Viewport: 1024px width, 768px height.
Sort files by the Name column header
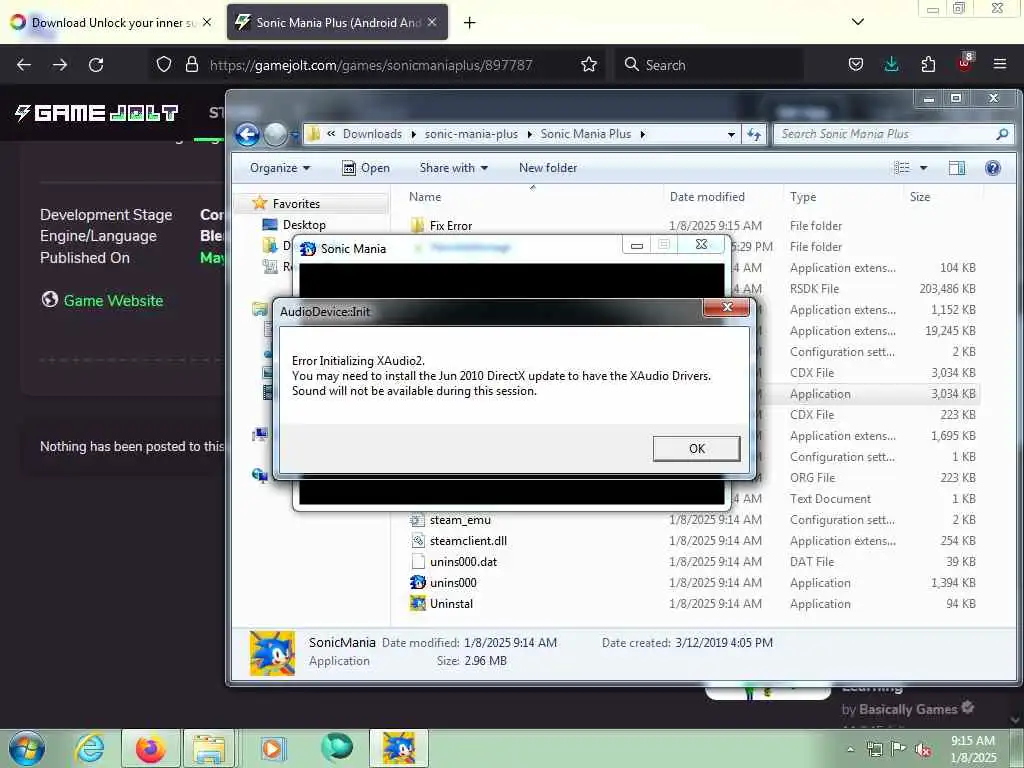tap(424, 197)
